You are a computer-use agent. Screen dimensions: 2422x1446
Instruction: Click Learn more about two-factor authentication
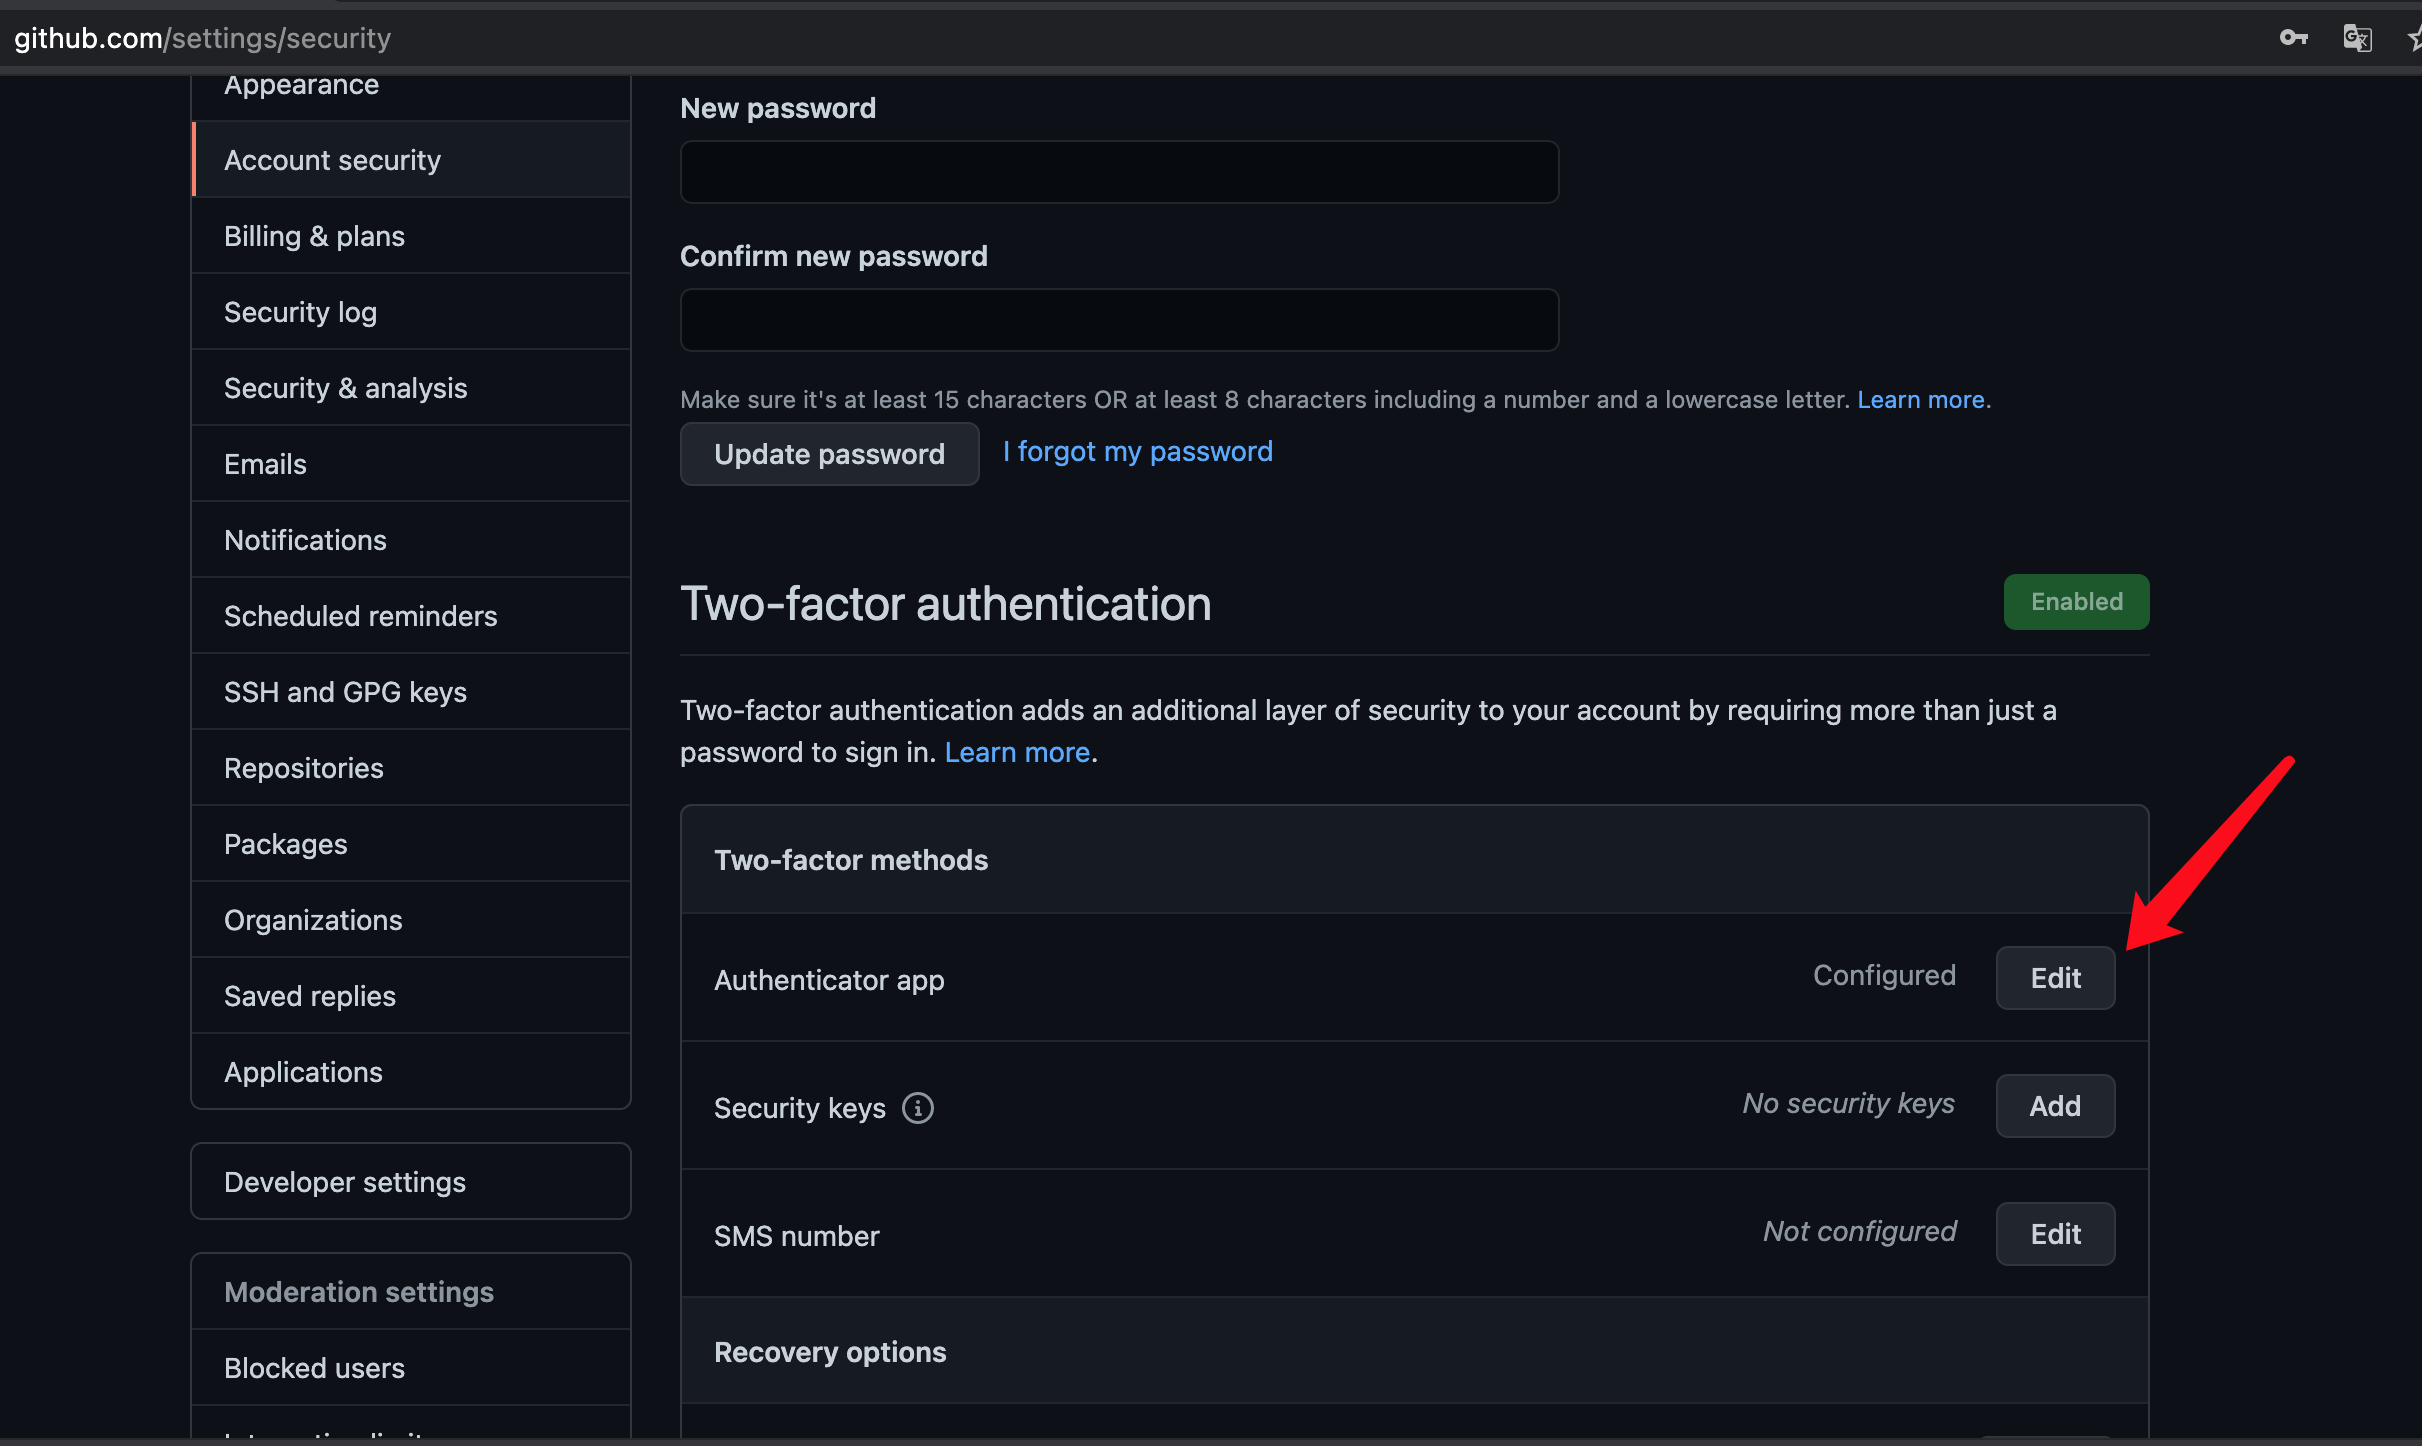[x=1016, y=752]
